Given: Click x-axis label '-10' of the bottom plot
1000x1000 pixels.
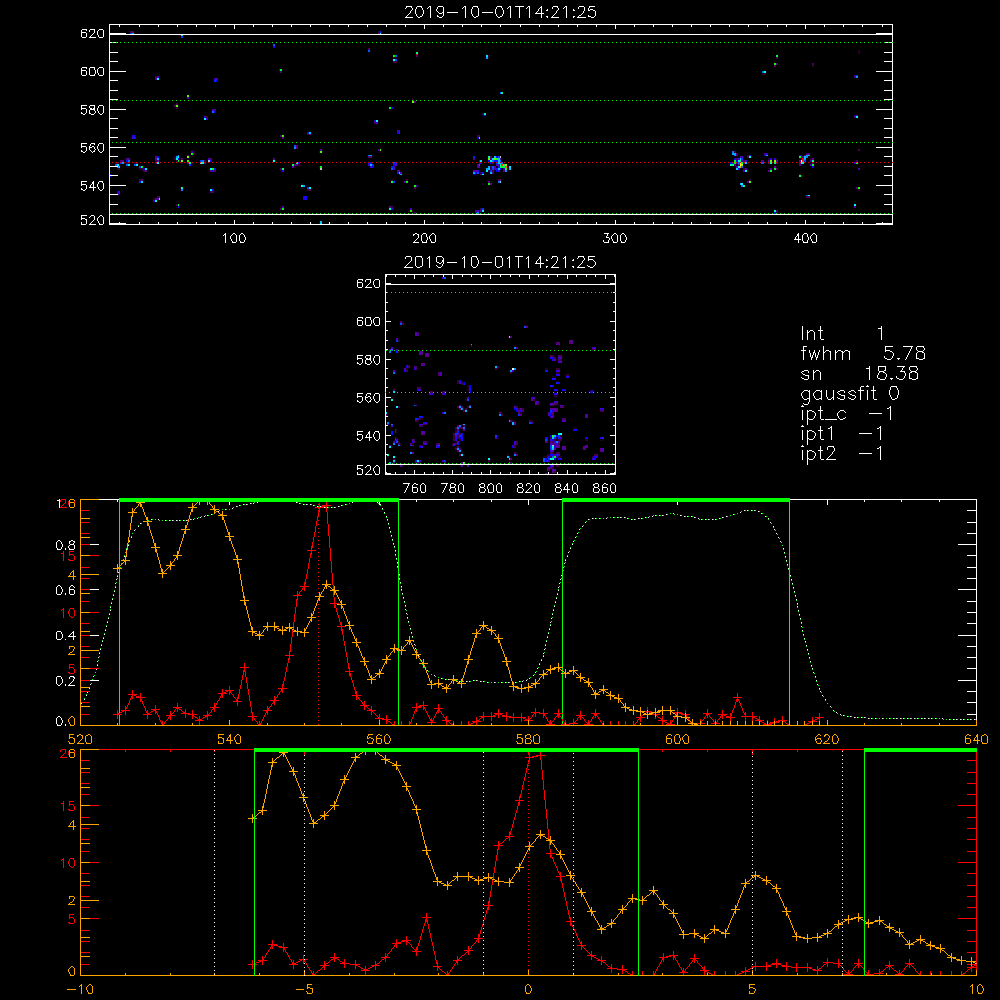Looking at the screenshot, I should click(80, 990).
